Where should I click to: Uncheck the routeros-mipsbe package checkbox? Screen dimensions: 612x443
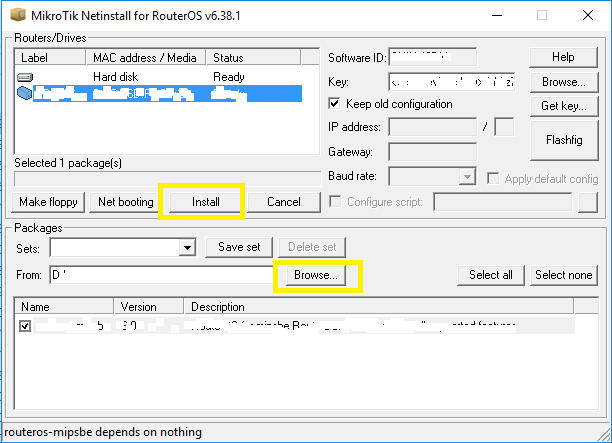[x=25, y=326]
